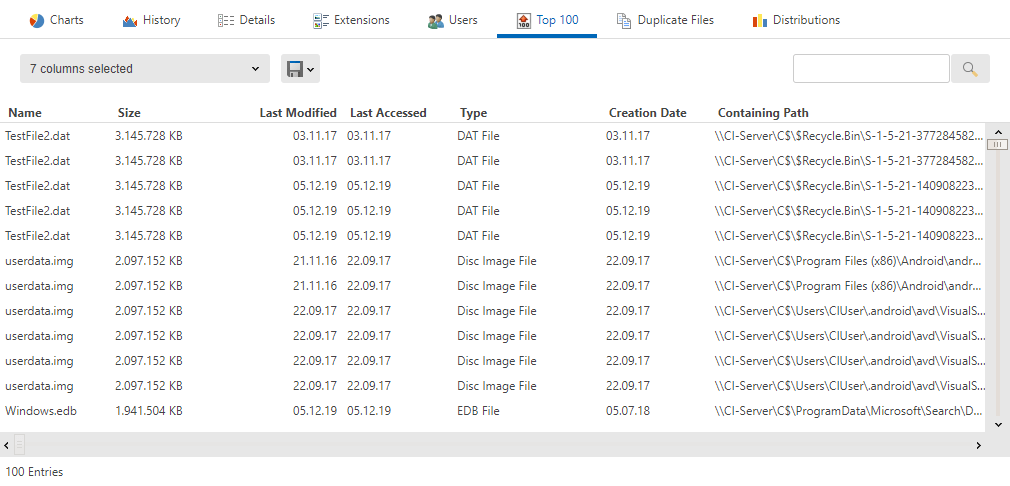Screen dimensions: 1010x486
Task: Click the Details list icon
Action: (x=226, y=20)
